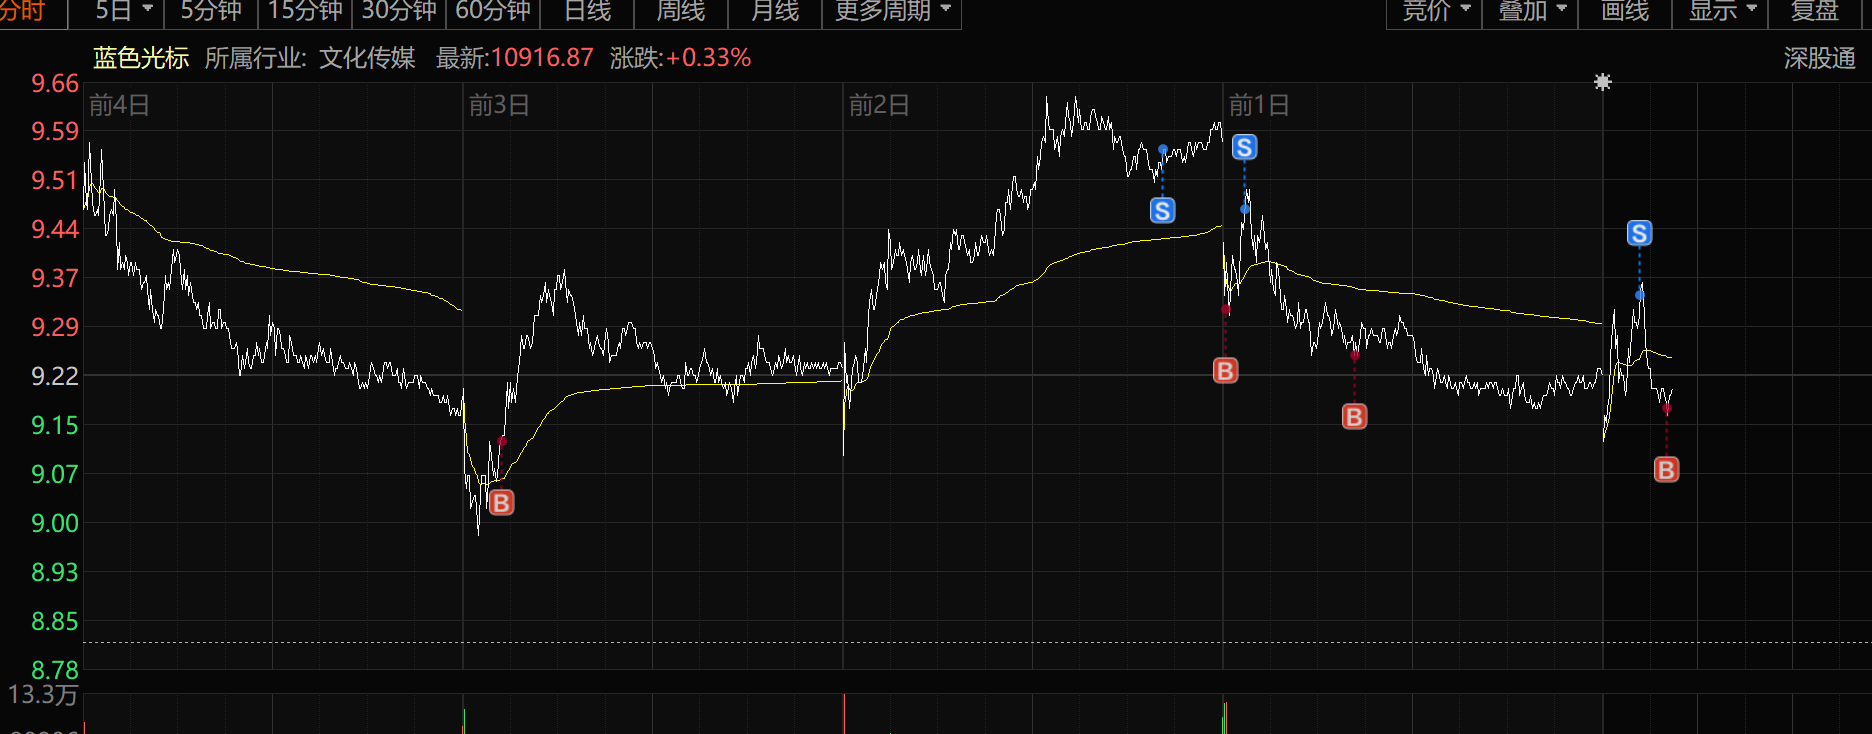Click the 蓝色光标 stock name
The width and height of the screenshot is (1872, 734).
[141, 58]
